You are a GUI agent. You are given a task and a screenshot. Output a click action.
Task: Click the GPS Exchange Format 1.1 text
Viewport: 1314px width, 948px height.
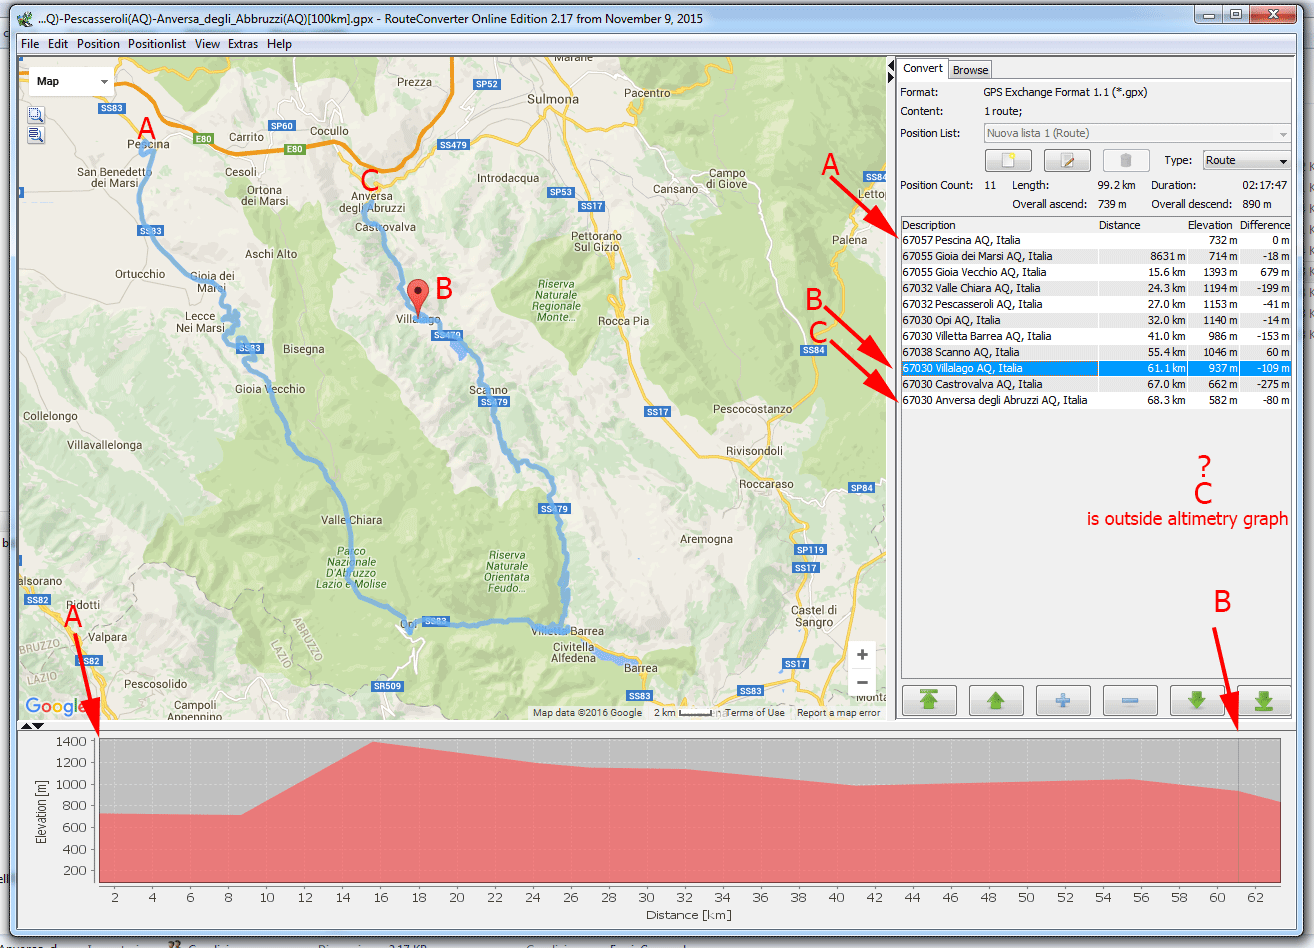coord(1065,92)
